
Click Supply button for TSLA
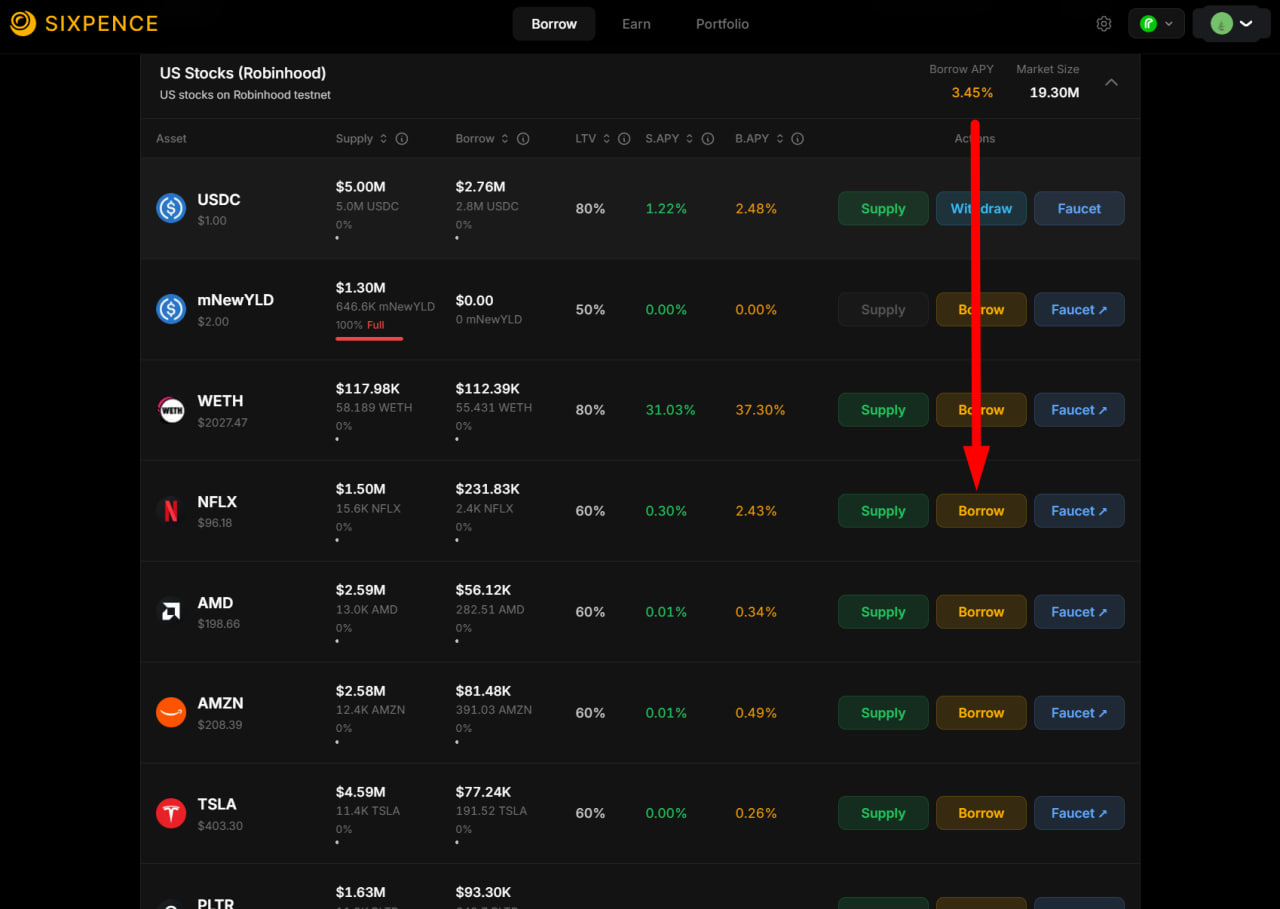(883, 813)
